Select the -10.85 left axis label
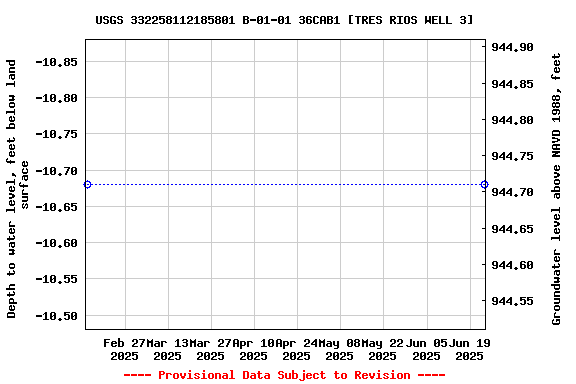The image size is (576, 384). (57, 62)
